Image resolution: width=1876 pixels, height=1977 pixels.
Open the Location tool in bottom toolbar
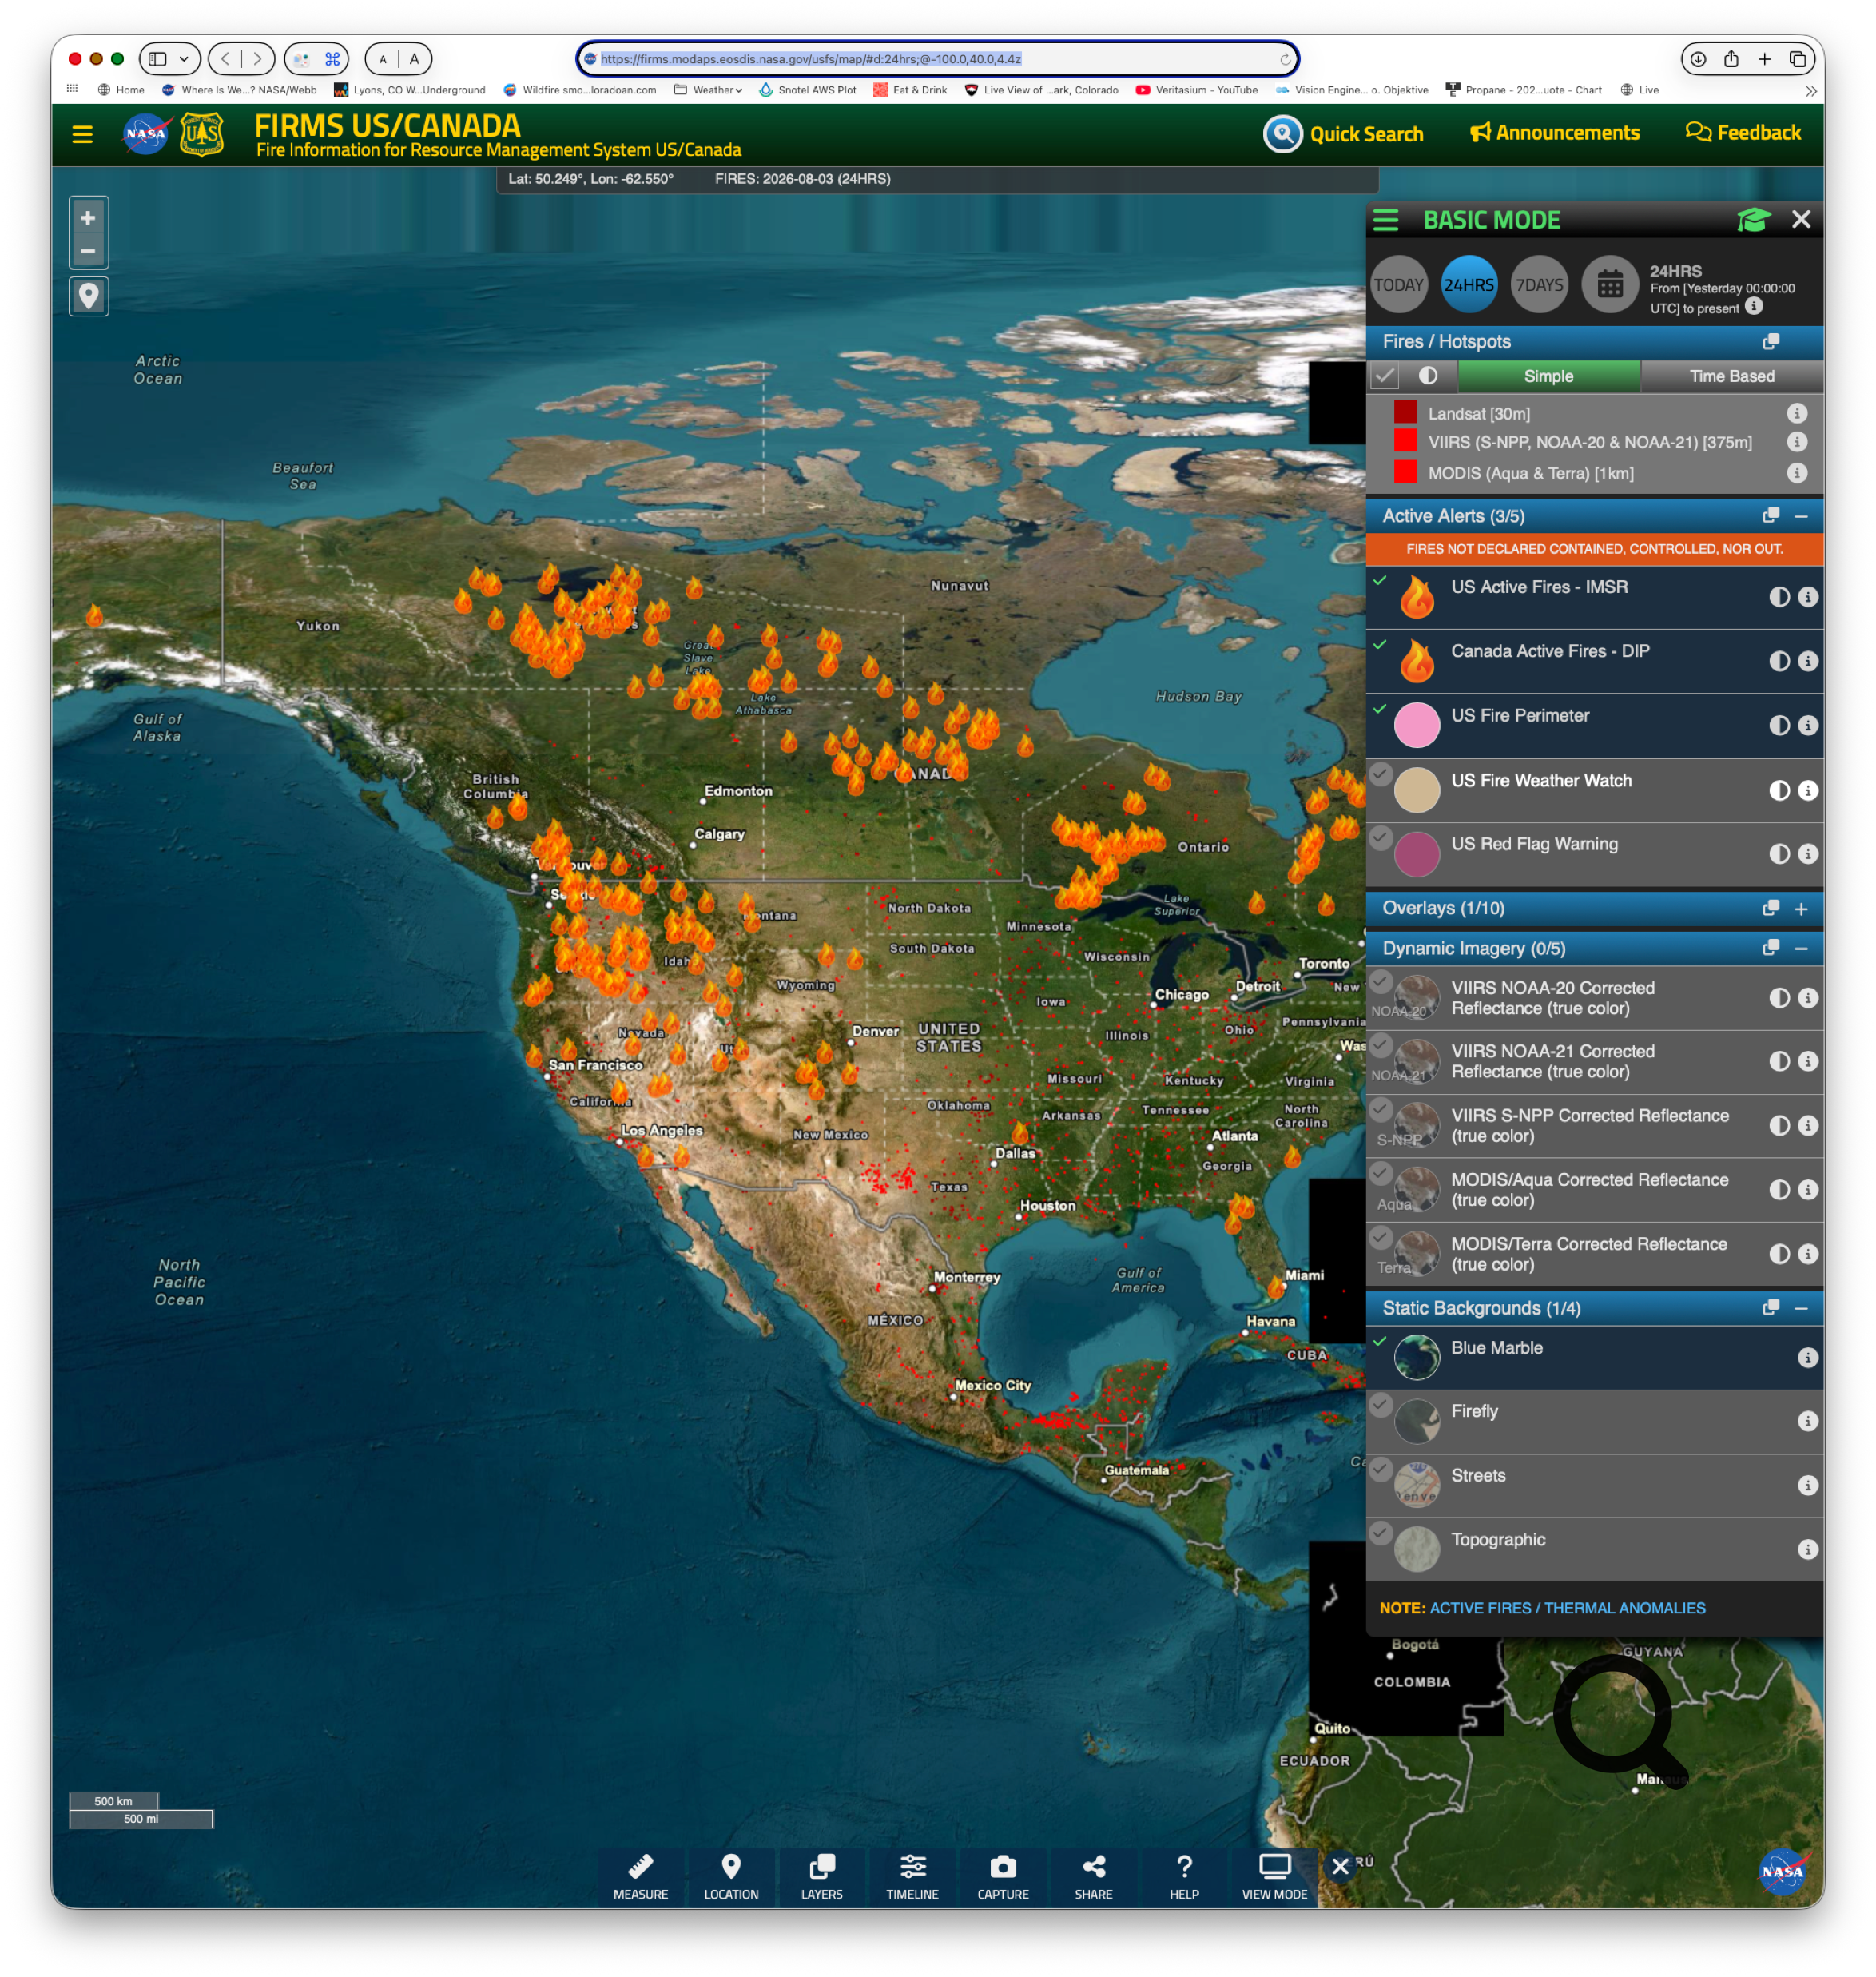coord(731,1876)
